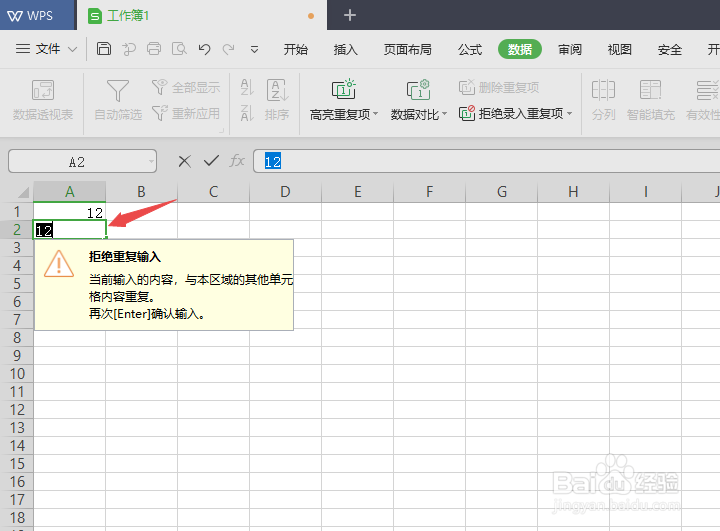Click the Redo arrow icon

tap(229, 49)
